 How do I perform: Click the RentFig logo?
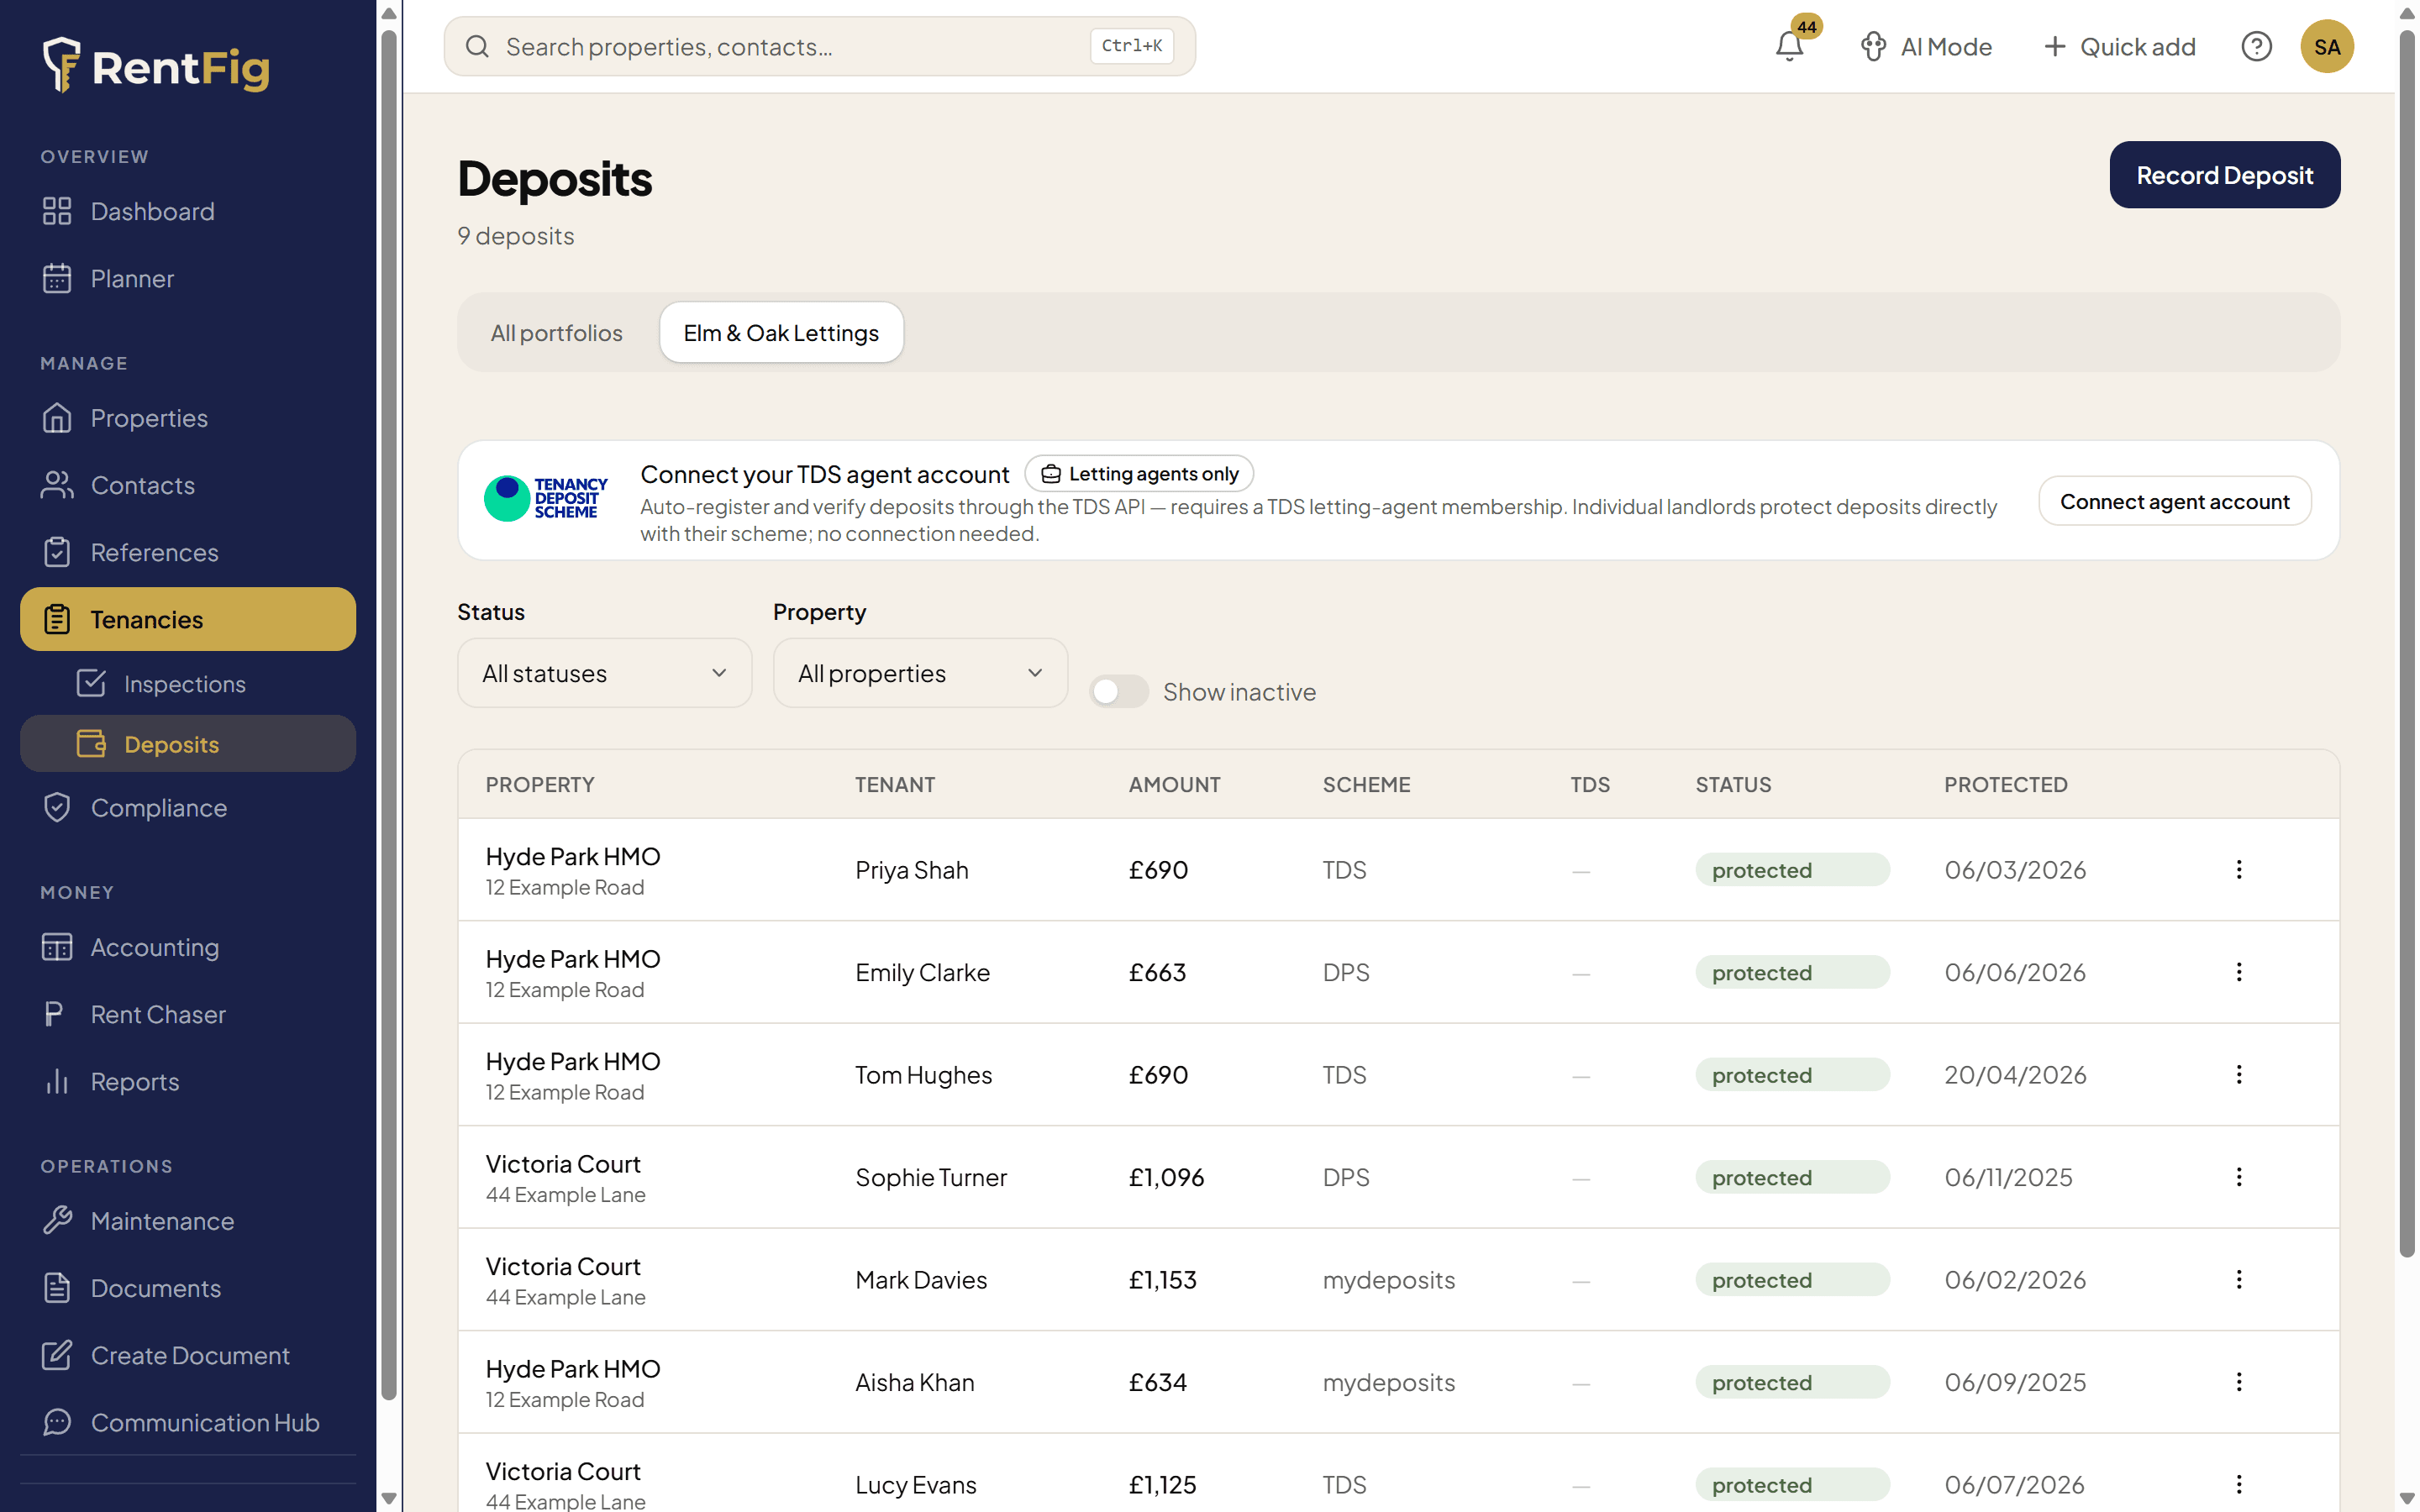pos(156,66)
